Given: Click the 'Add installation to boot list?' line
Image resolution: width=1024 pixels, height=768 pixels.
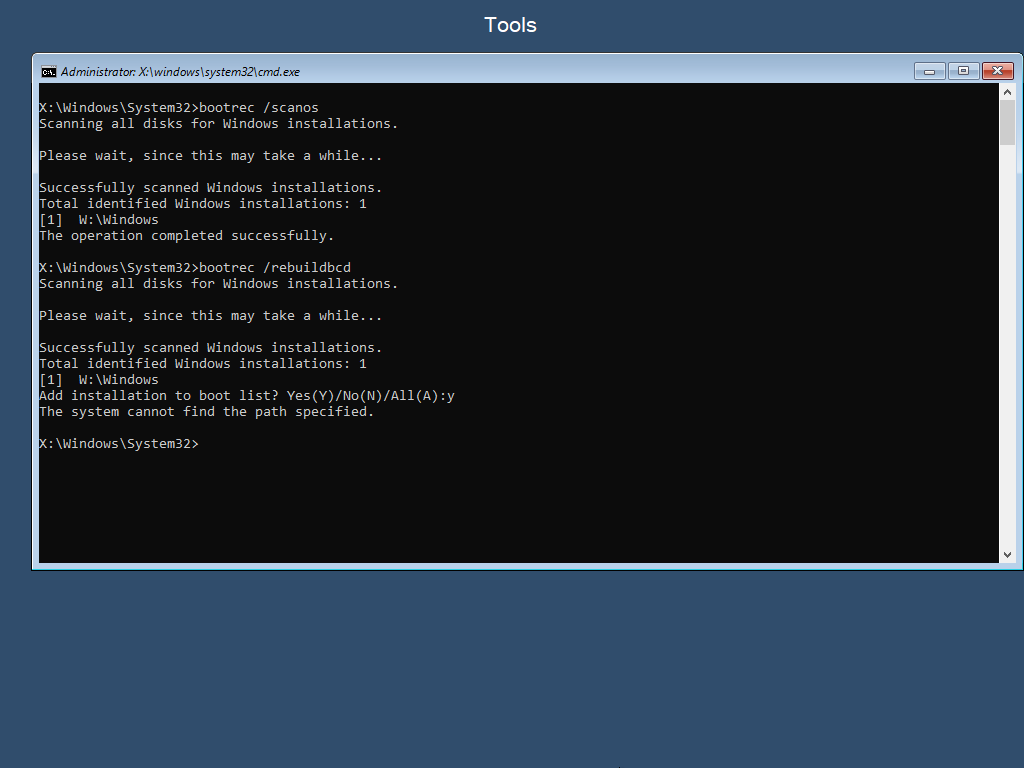Looking at the screenshot, I should pos(246,395).
